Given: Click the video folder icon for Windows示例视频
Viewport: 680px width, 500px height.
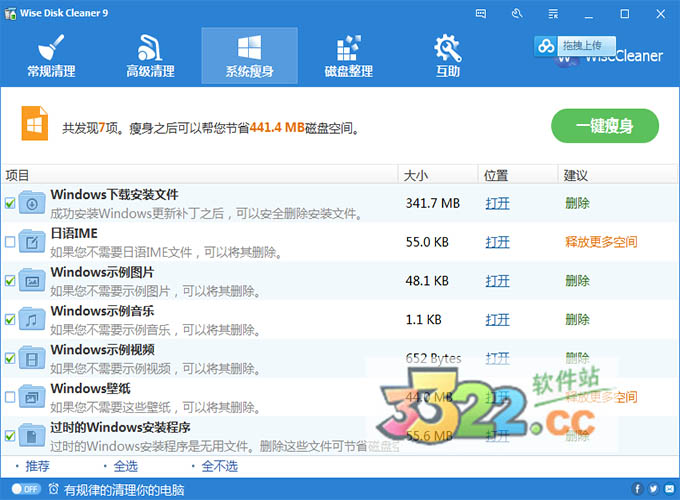Looking at the screenshot, I should (x=32, y=358).
